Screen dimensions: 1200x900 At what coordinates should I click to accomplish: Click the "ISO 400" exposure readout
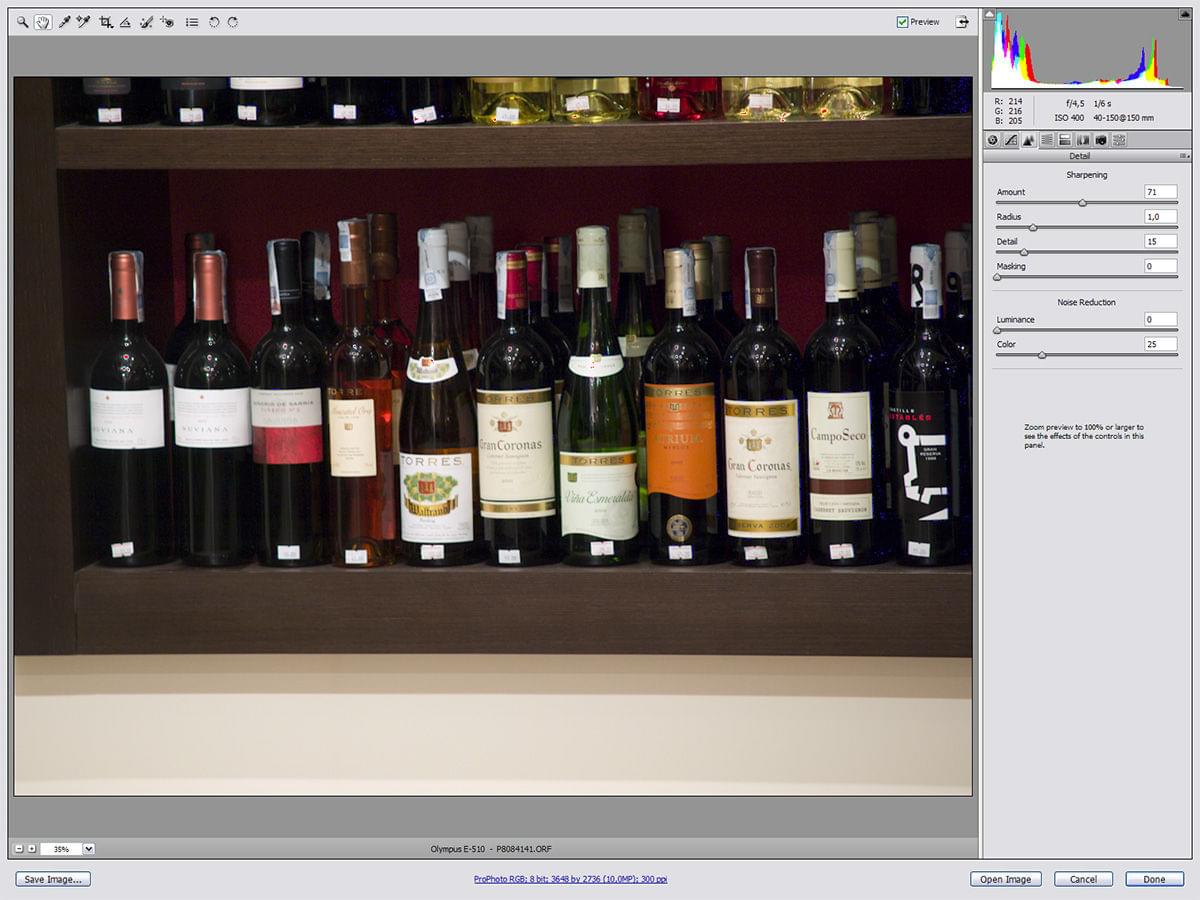pos(1069,118)
